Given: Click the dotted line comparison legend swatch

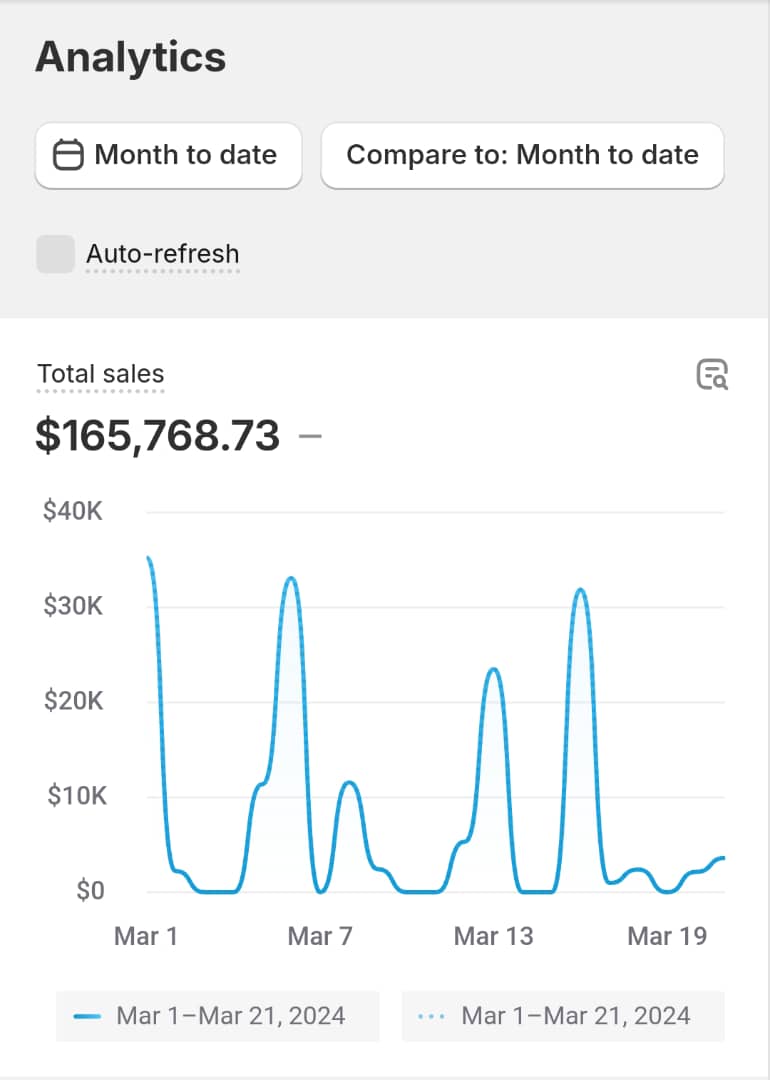Looking at the screenshot, I should point(432,1016).
